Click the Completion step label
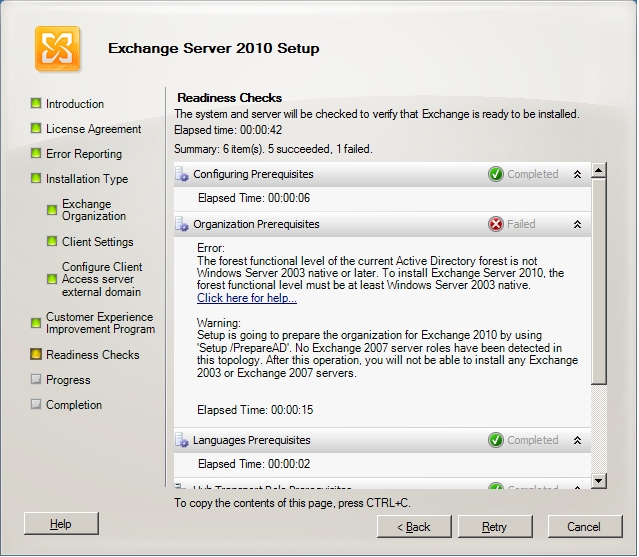This screenshot has height=557, width=639. click(x=74, y=405)
